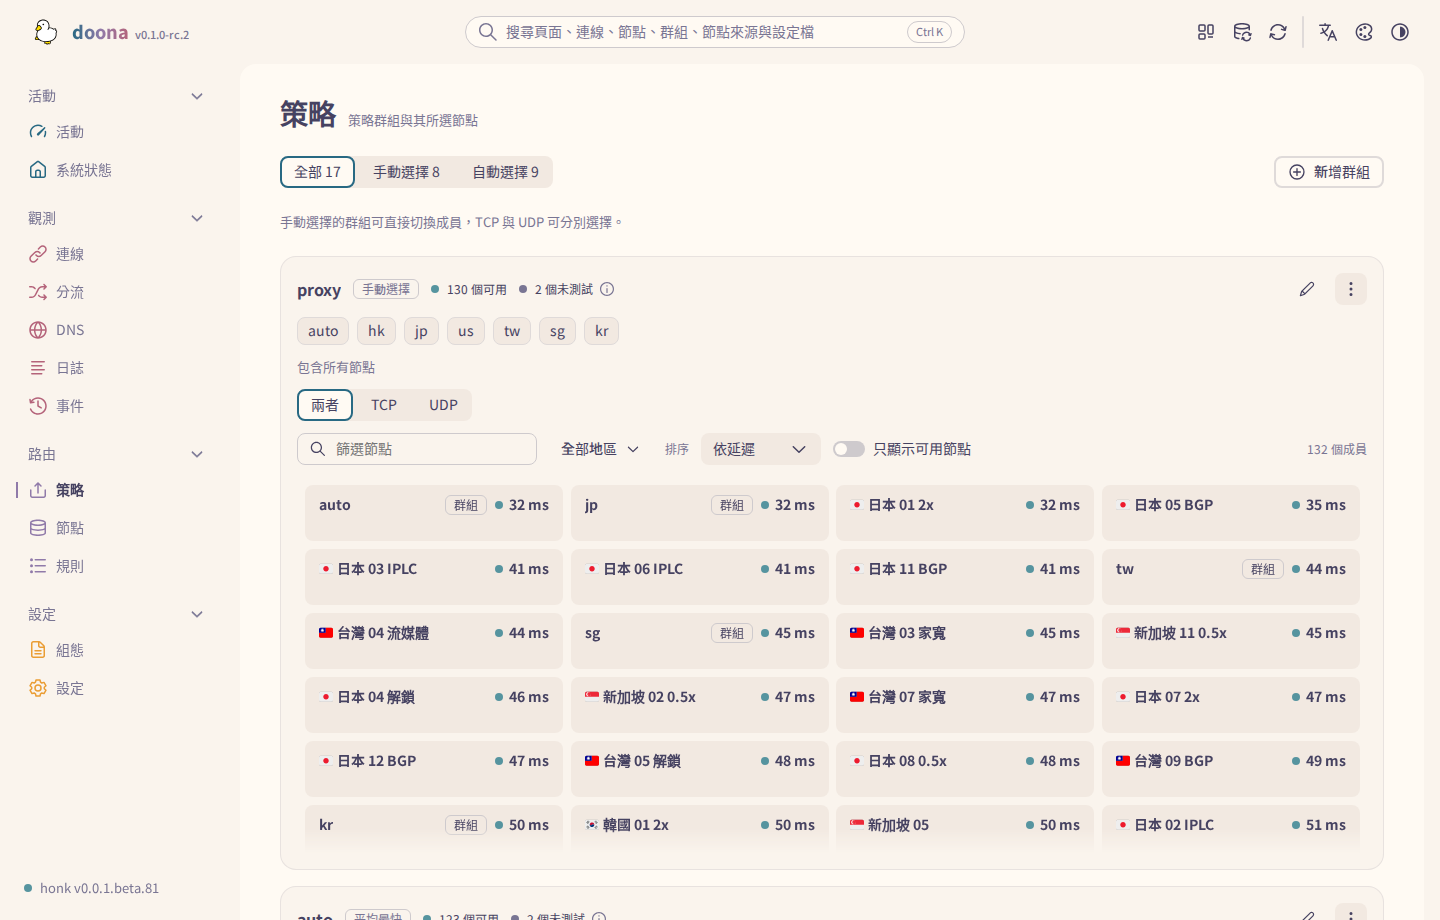Select the UDP protocol option
Screen dimensions: 1440x920
pos(443,405)
